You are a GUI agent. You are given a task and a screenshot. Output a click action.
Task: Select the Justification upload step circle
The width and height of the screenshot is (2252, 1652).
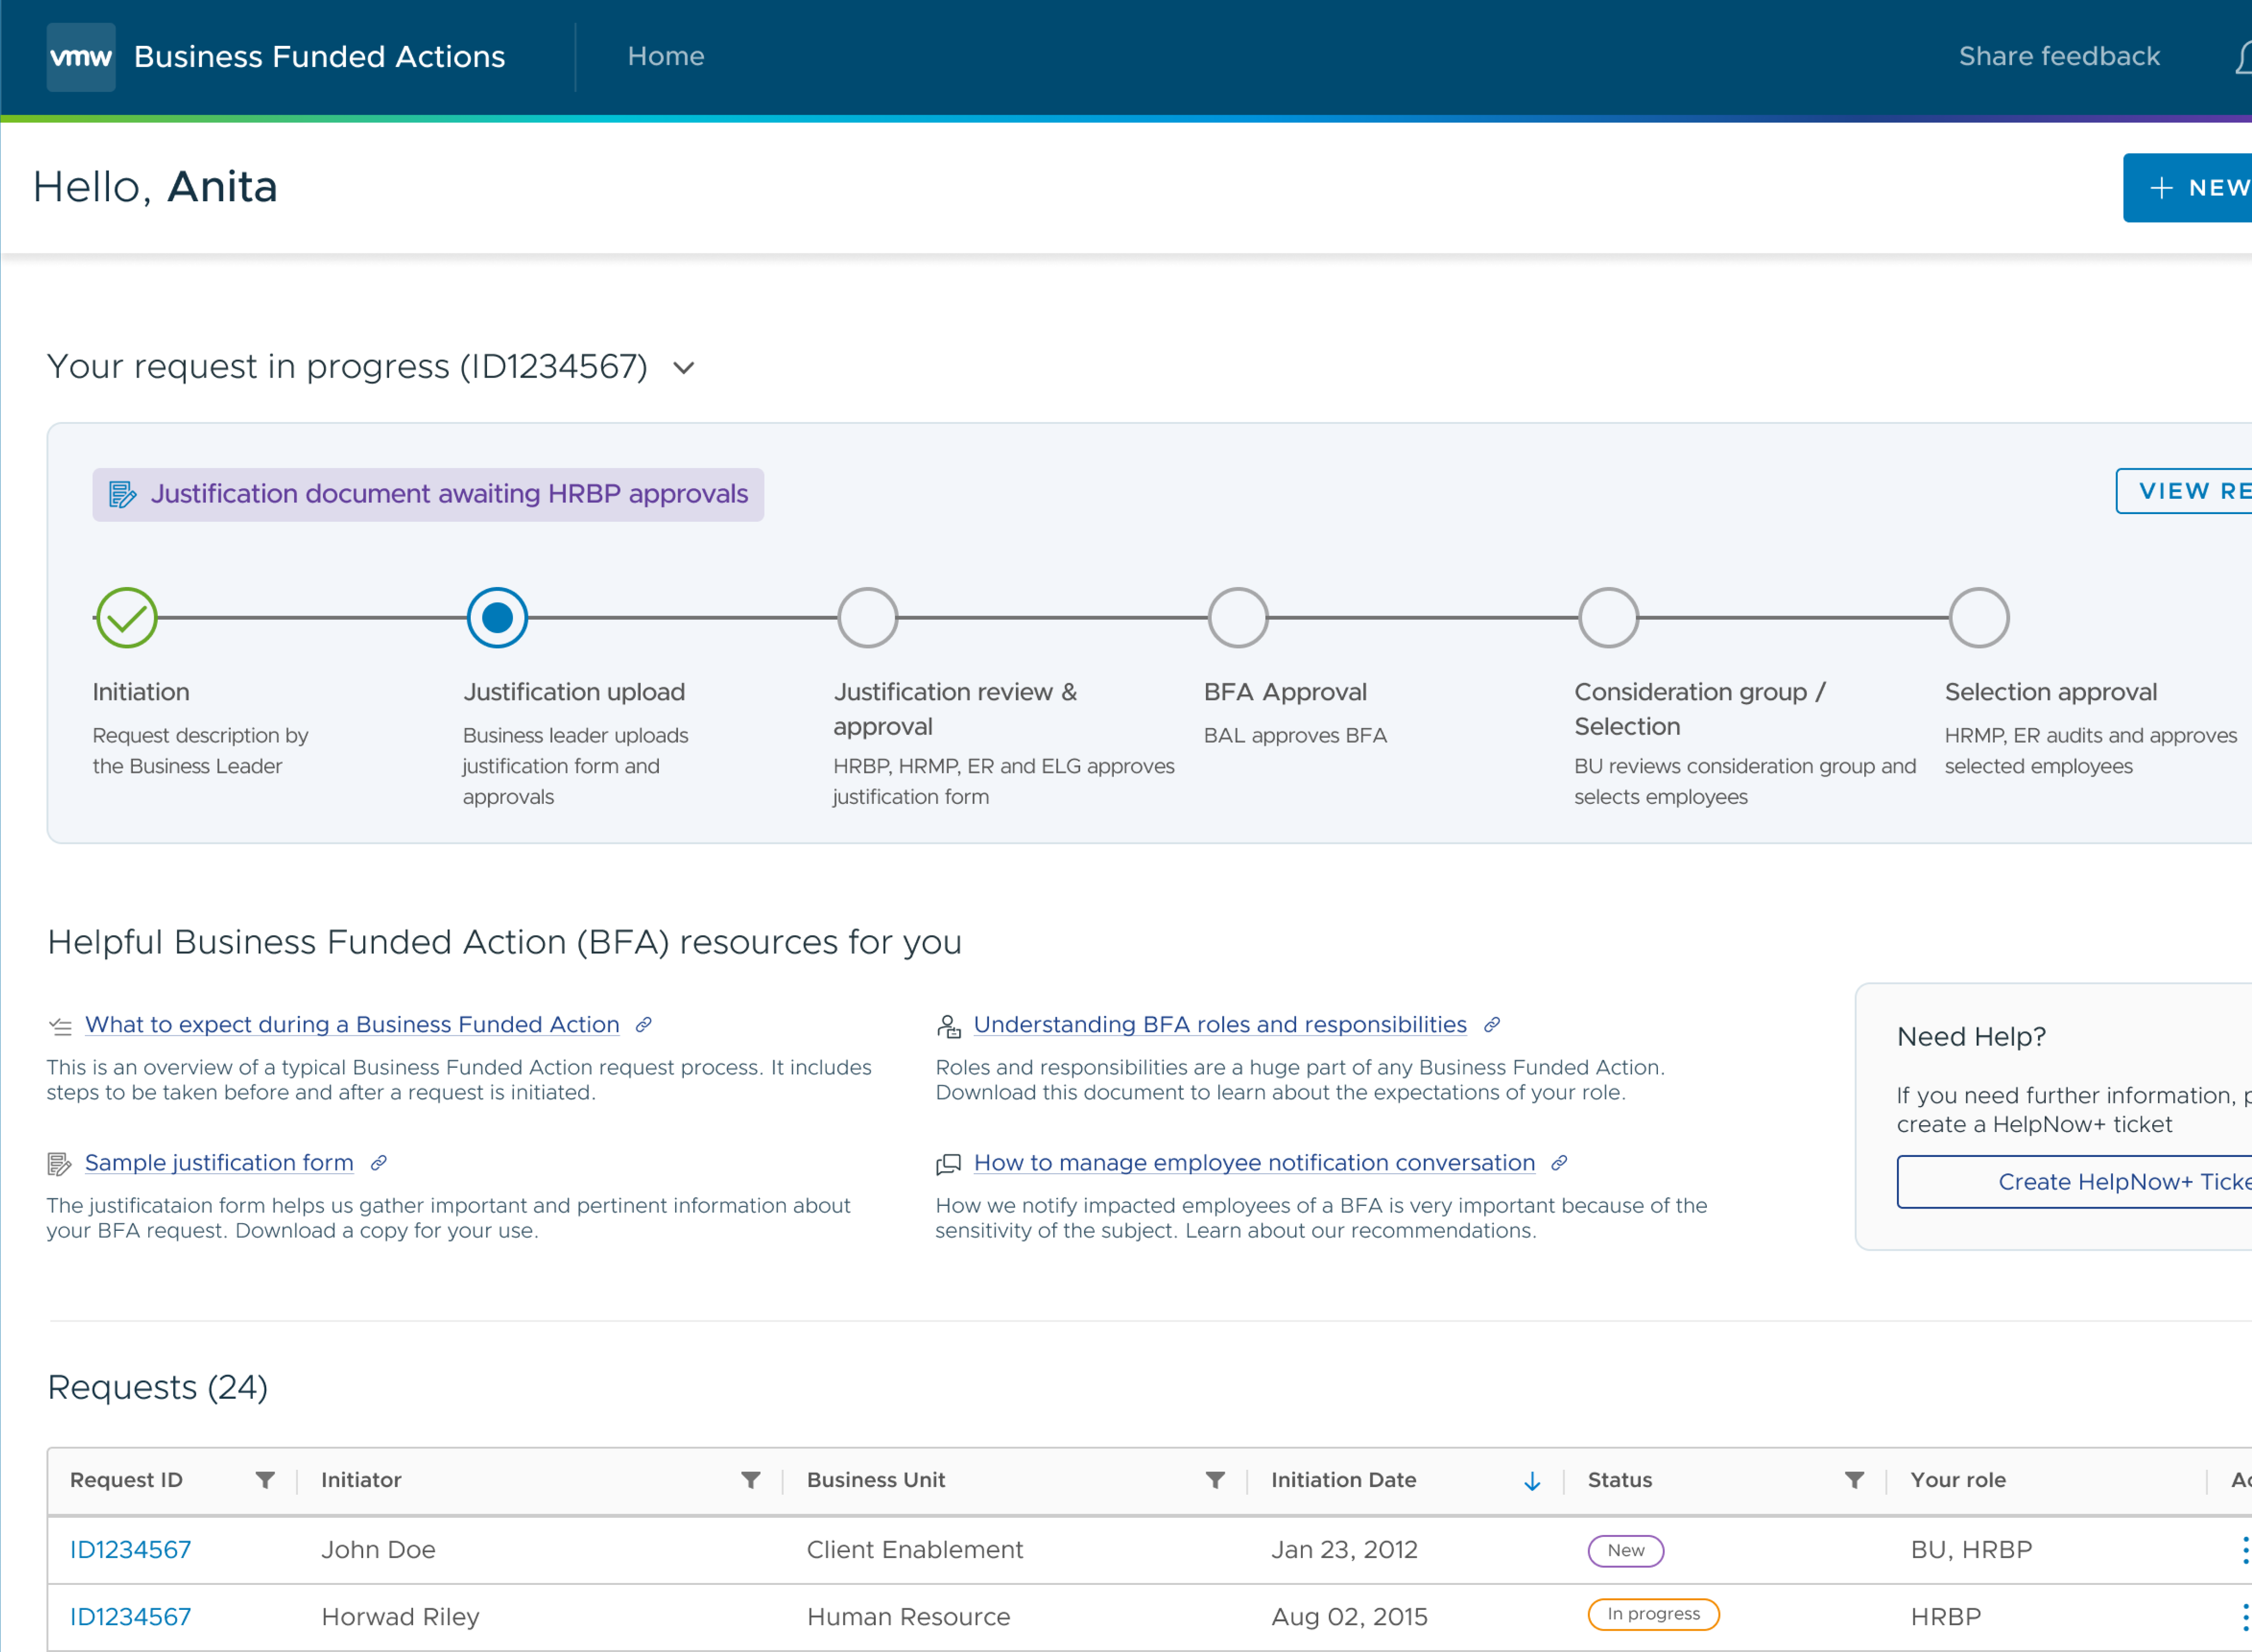pyautogui.click(x=497, y=618)
